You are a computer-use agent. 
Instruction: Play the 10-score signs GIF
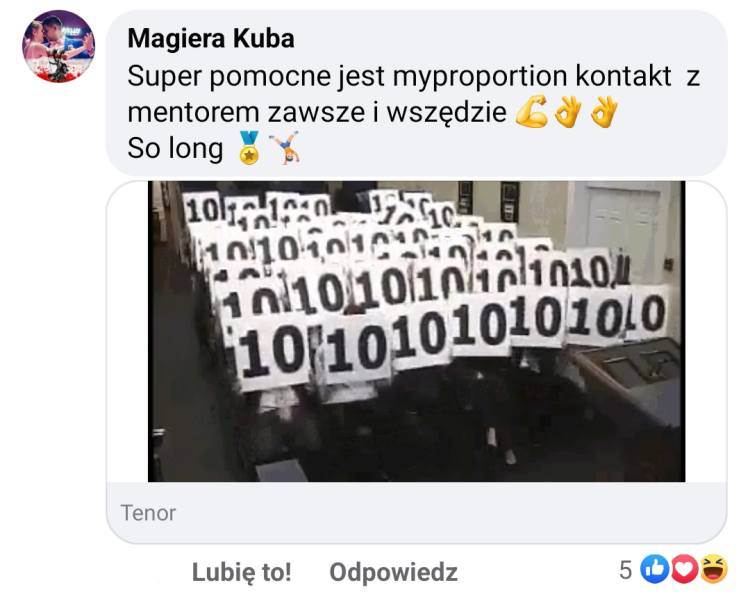click(x=416, y=331)
